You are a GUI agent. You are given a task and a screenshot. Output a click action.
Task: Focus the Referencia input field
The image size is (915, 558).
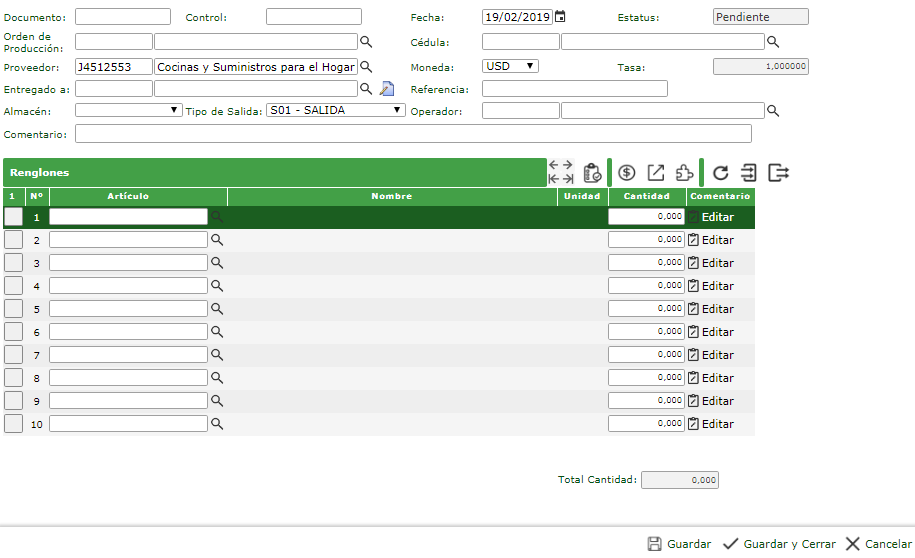[575, 89]
